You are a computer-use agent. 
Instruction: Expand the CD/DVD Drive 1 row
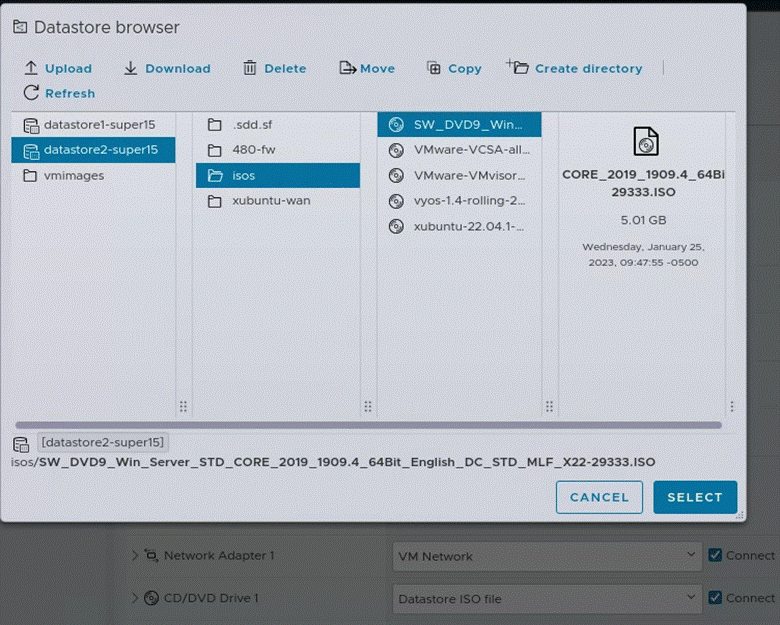point(134,598)
